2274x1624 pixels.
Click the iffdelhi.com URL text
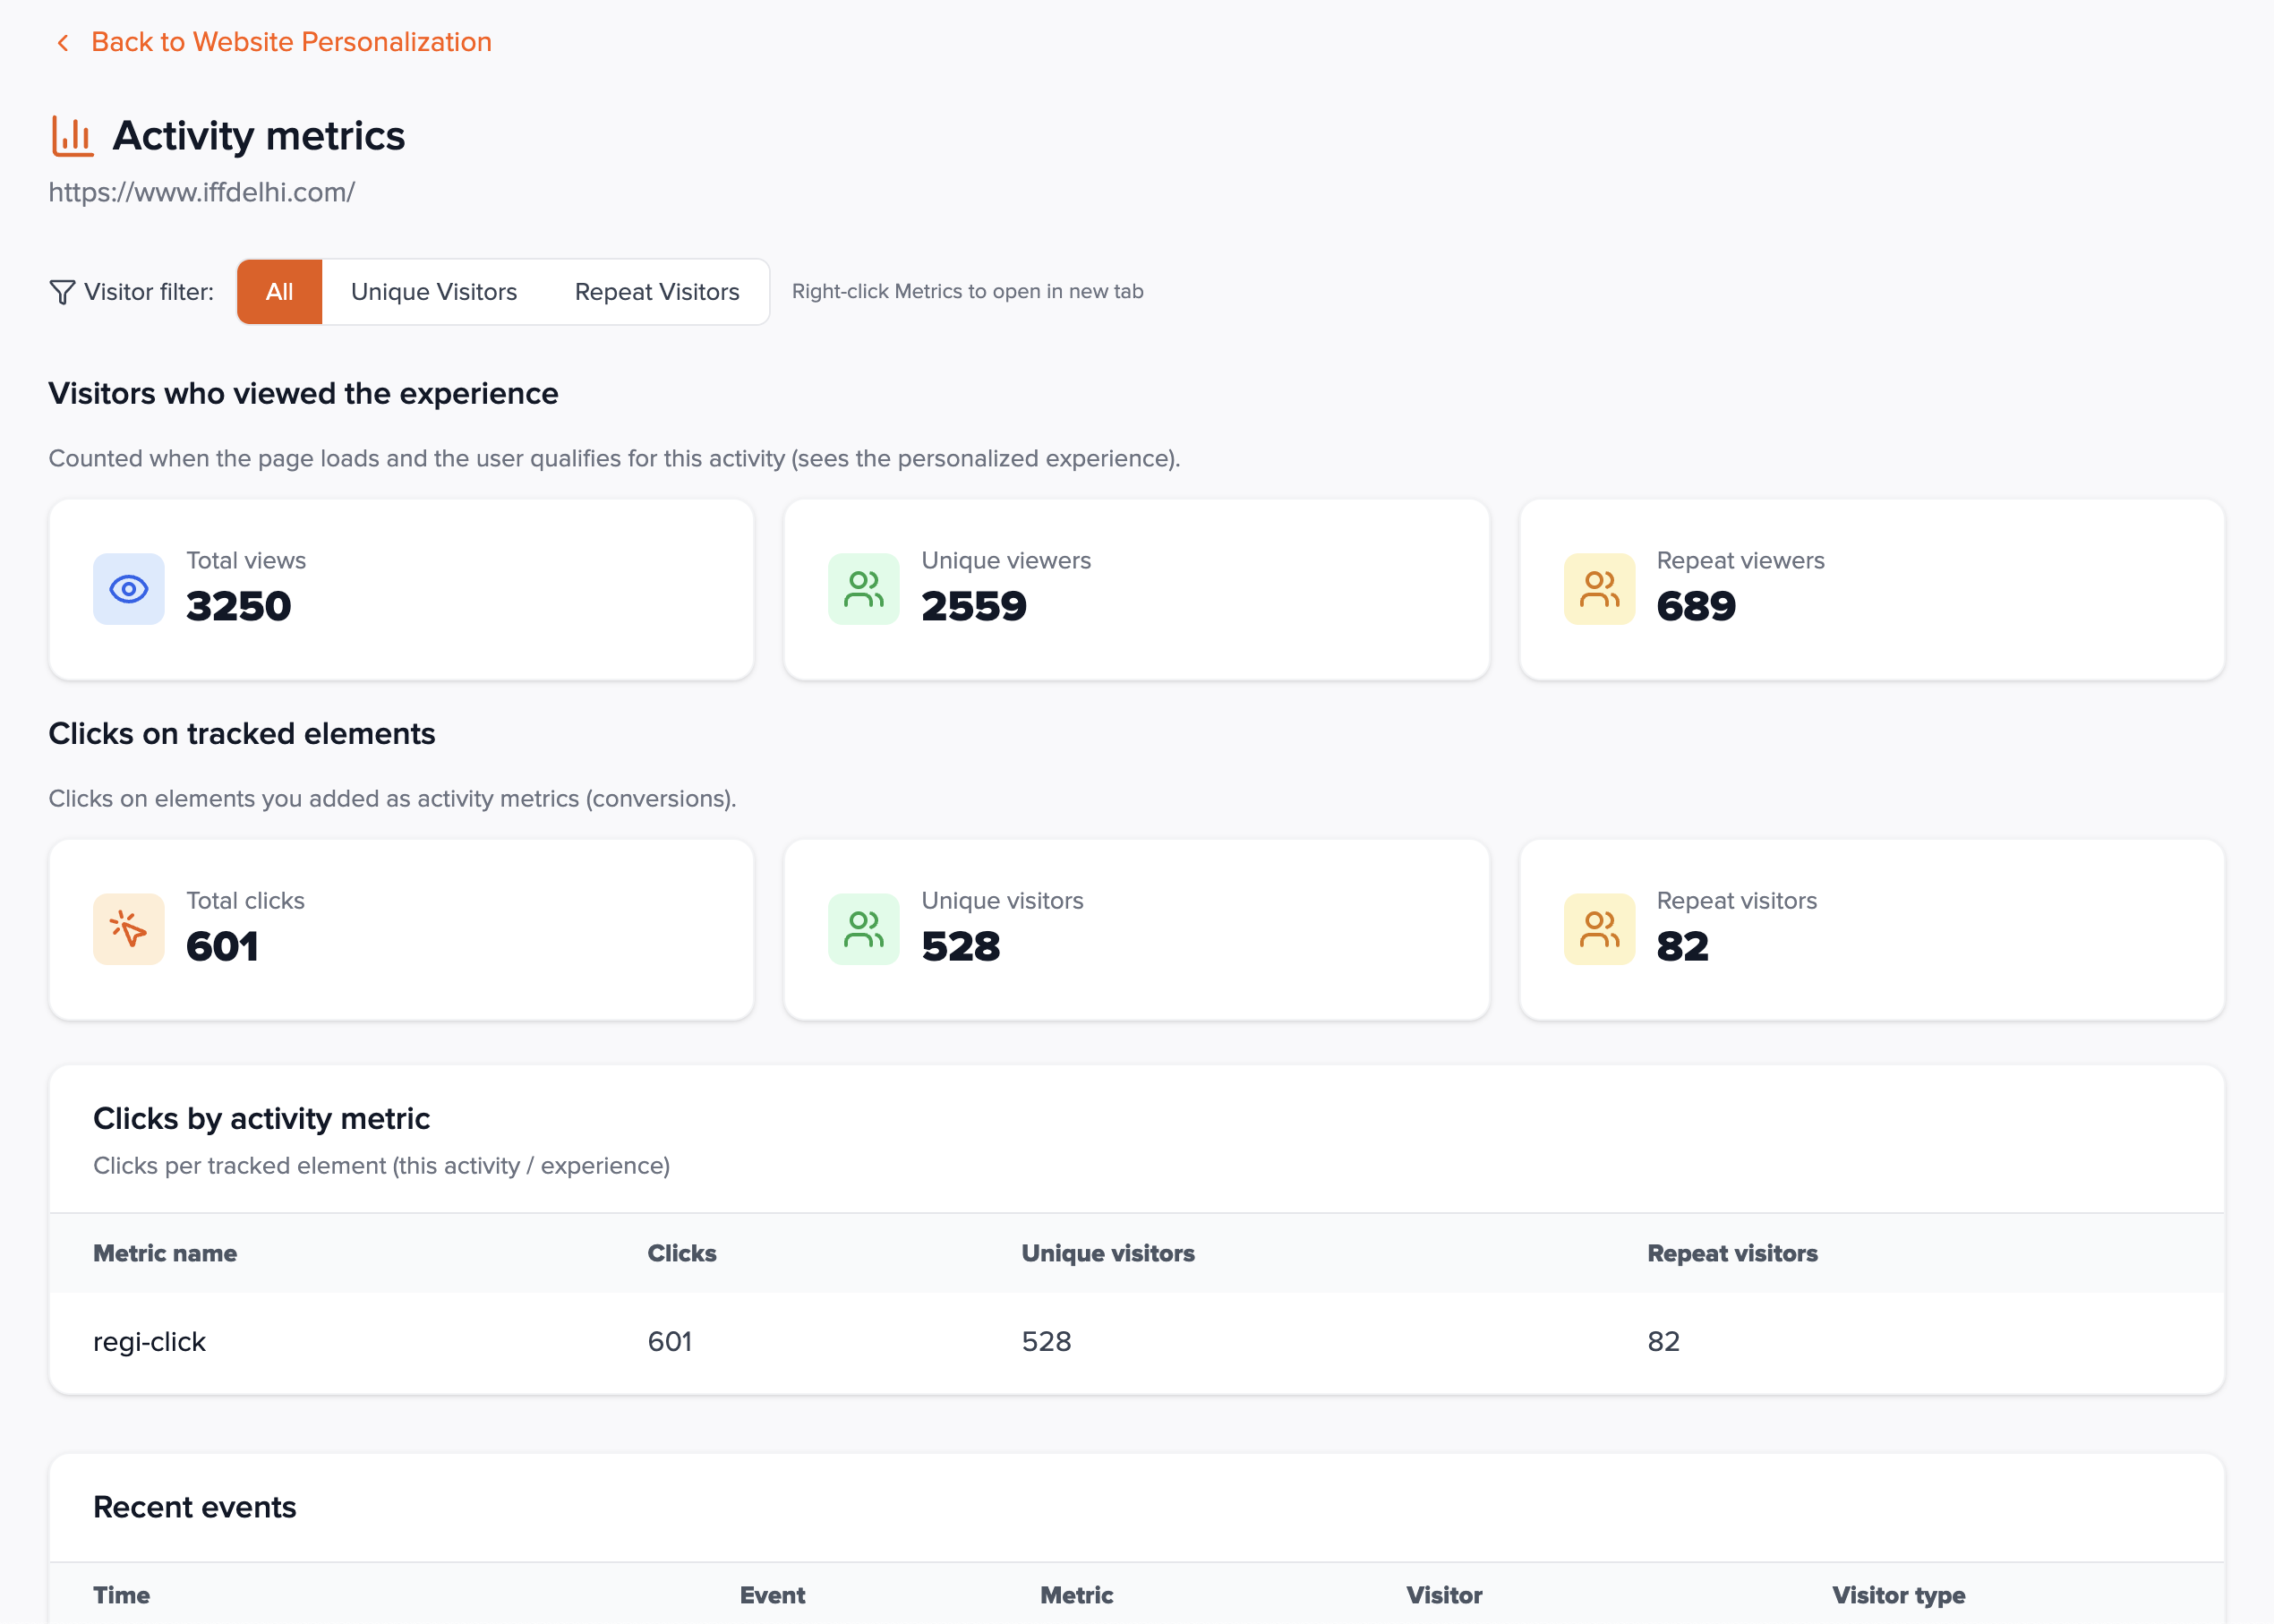201,192
